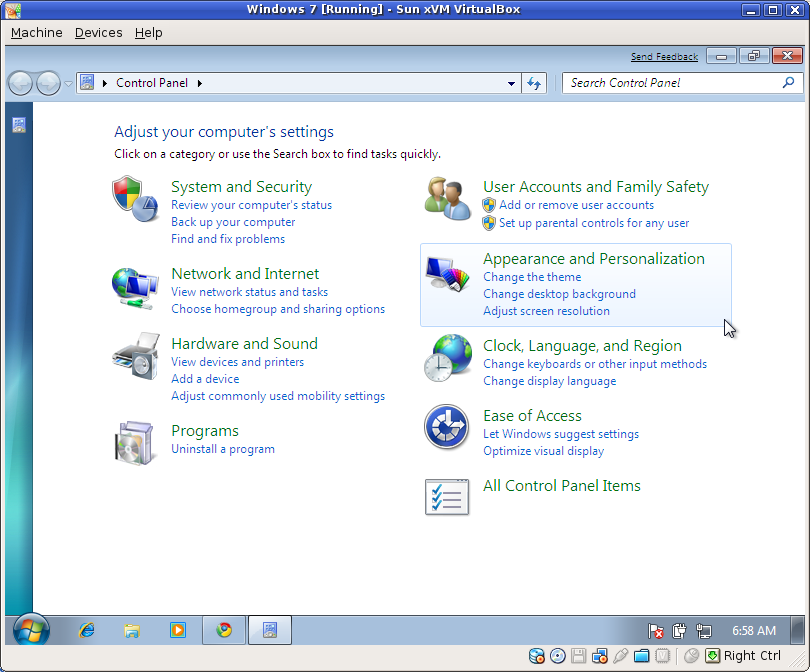Click the Windows Start orb
This screenshot has width=810, height=672.
pyautogui.click(x=31, y=630)
